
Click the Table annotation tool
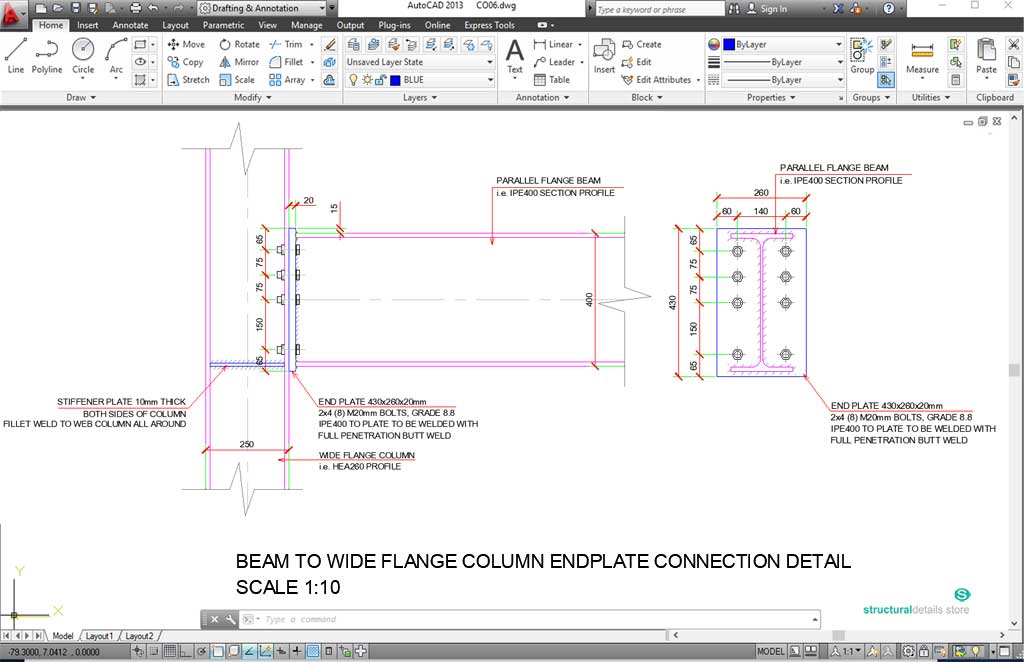coord(552,80)
